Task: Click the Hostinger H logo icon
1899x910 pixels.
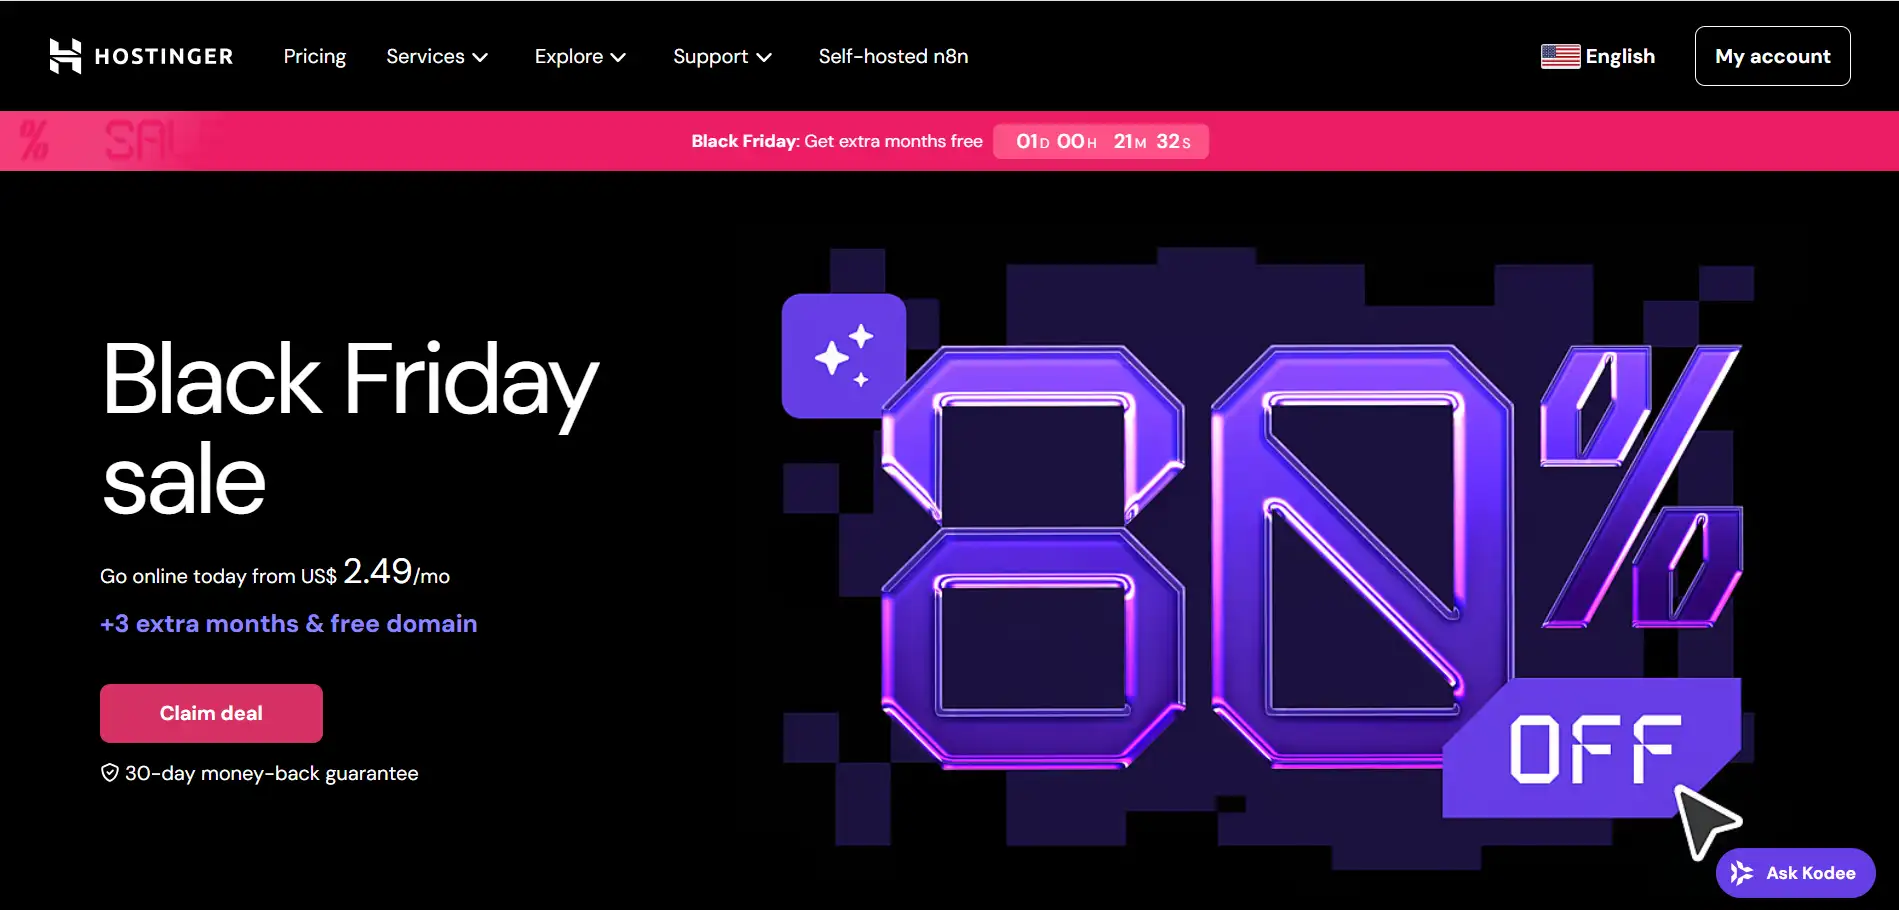Action: 65,56
